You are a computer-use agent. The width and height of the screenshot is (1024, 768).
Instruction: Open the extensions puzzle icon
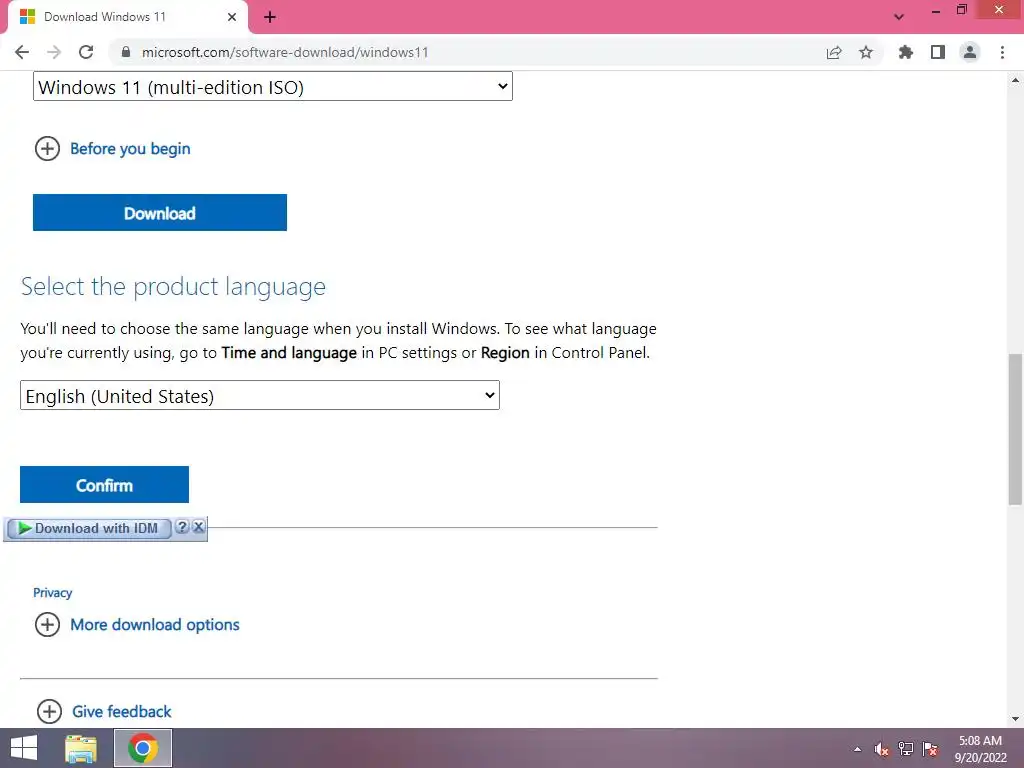point(906,52)
